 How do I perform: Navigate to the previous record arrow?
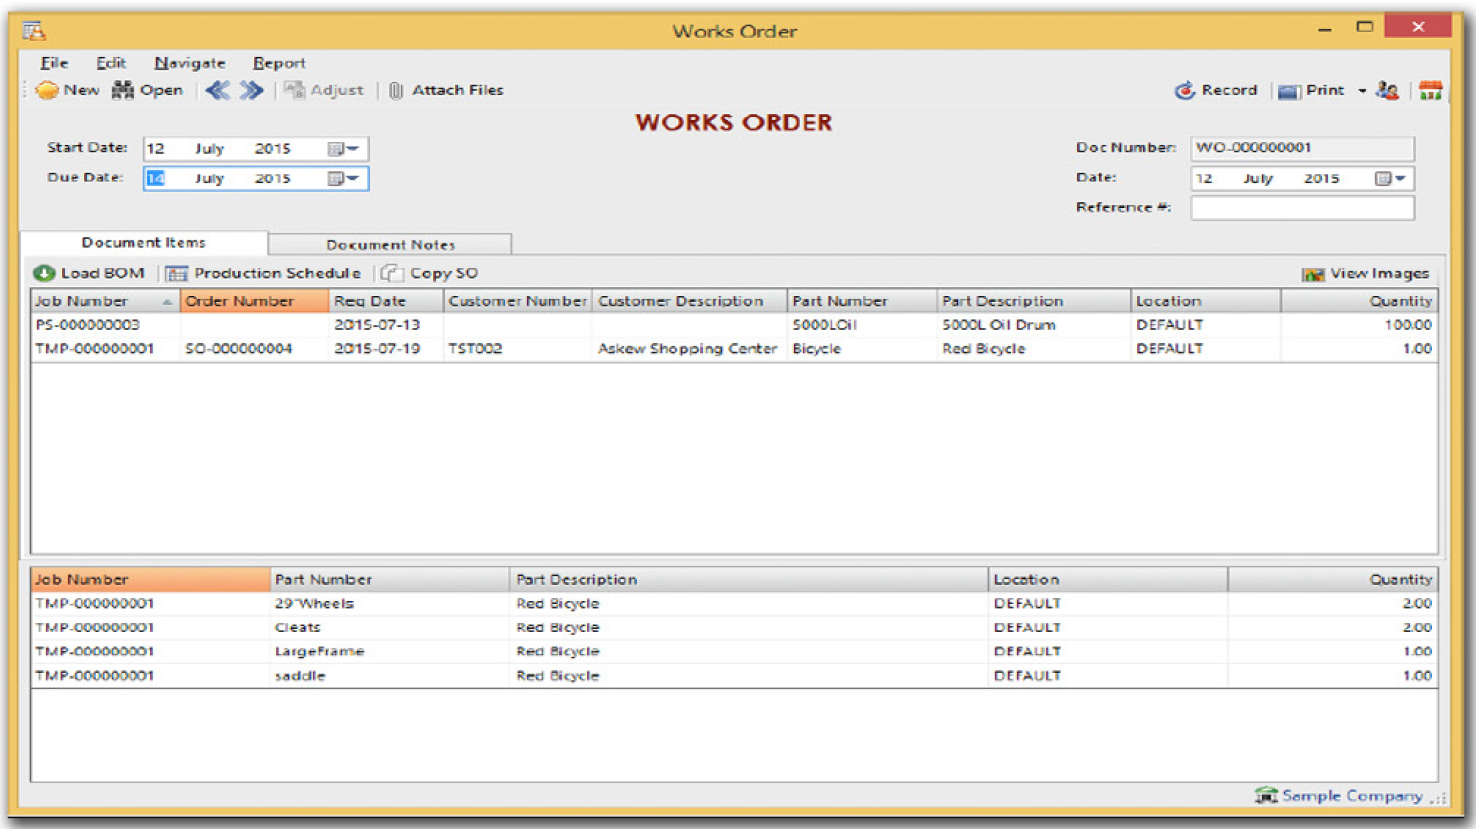(x=217, y=90)
